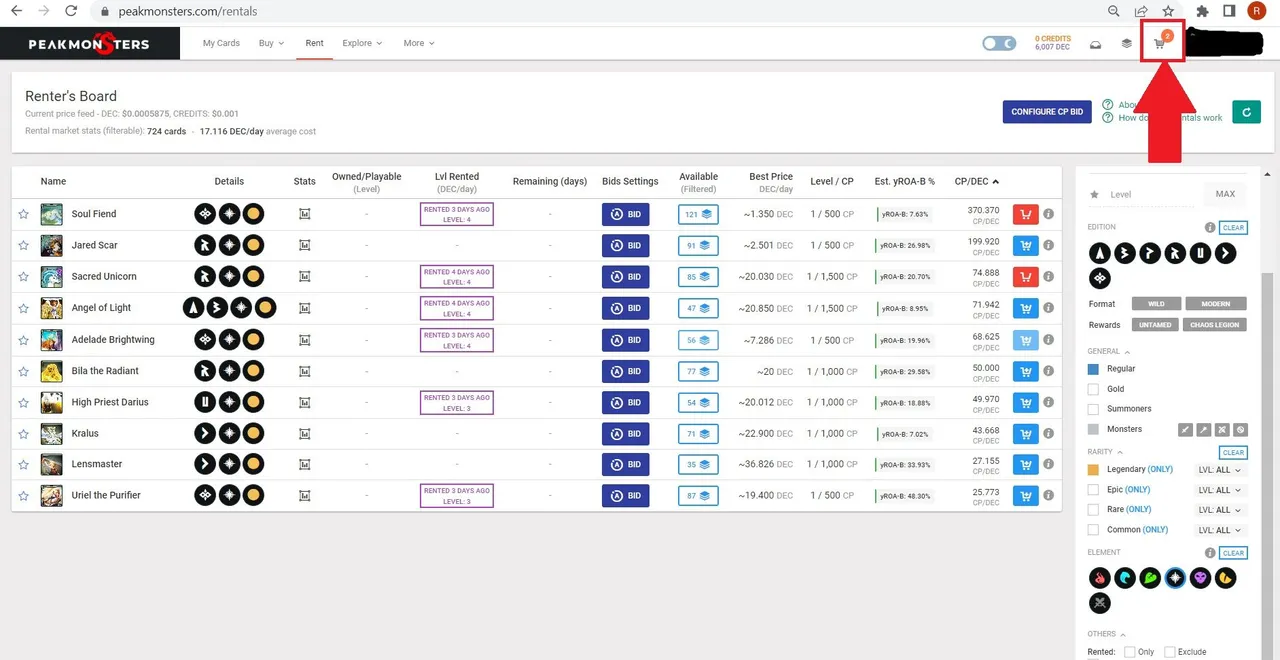This screenshot has width=1280, height=660.
Task: Open the card stack icon in header
Action: pos(1126,44)
